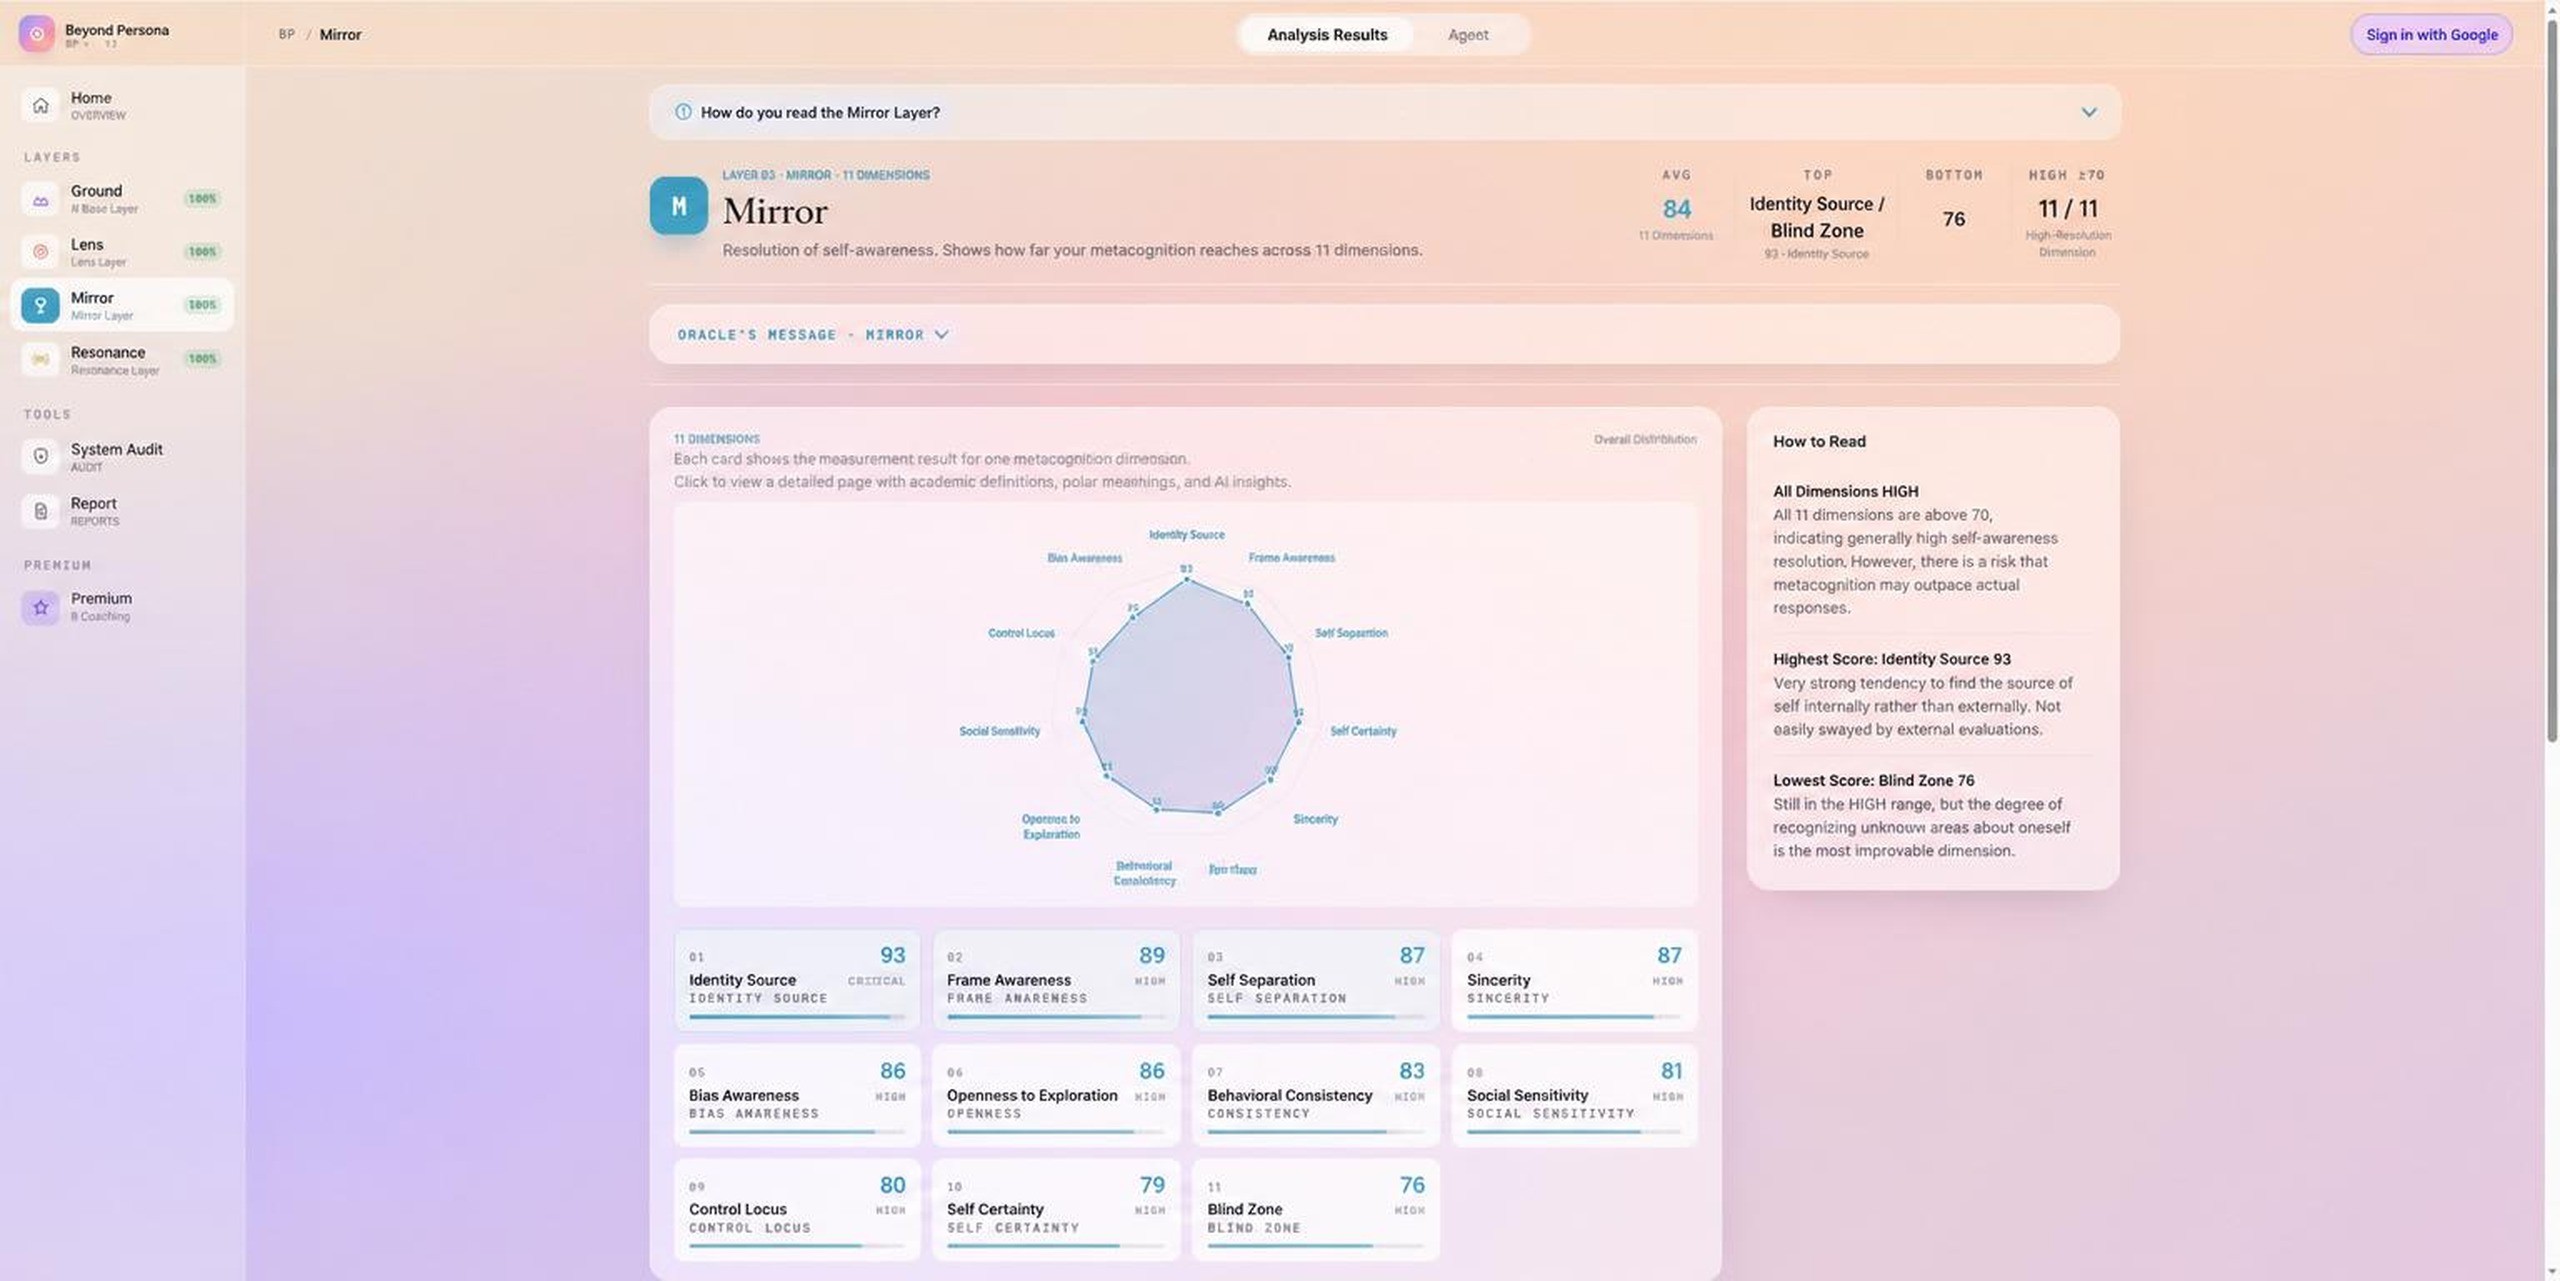Open the Identity Source dimension card

(797, 980)
